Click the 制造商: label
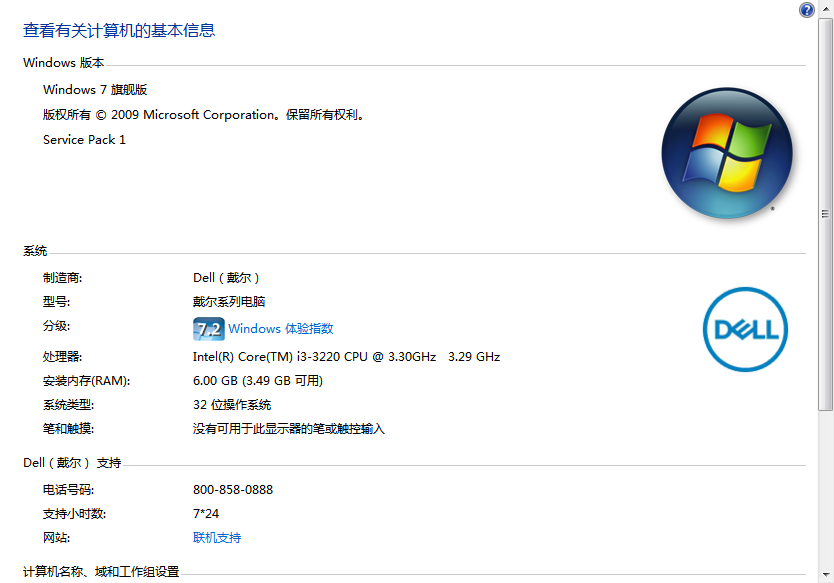 tap(63, 278)
